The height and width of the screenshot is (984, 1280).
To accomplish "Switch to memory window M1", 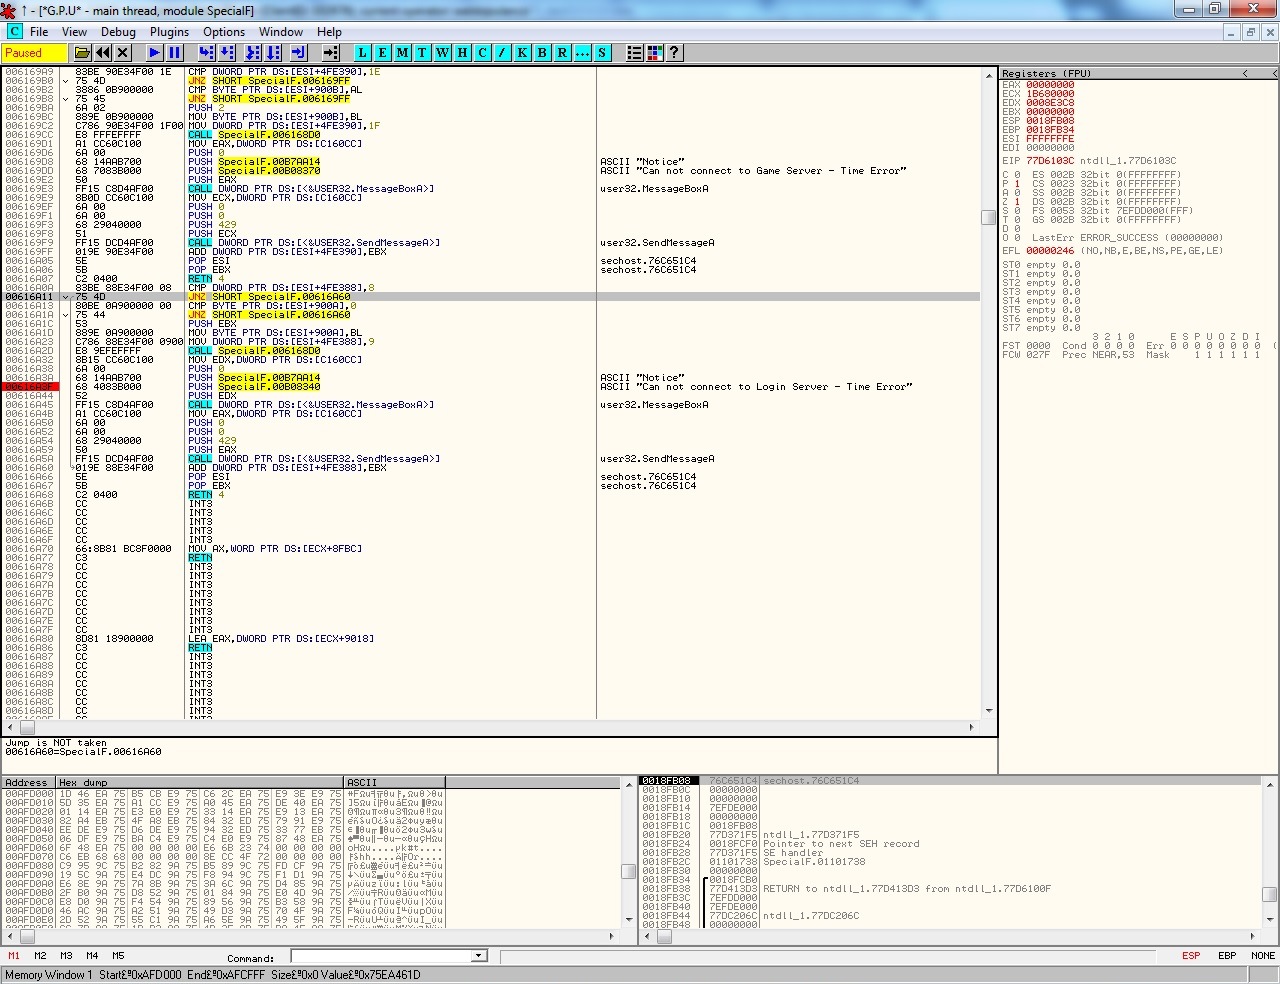I will point(14,956).
